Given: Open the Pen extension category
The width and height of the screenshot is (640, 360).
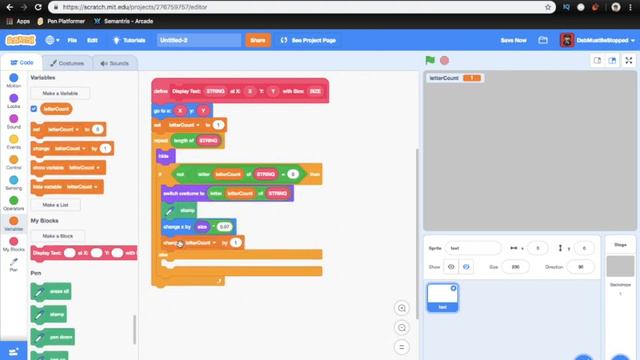Looking at the screenshot, I should (x=13, y=264).
